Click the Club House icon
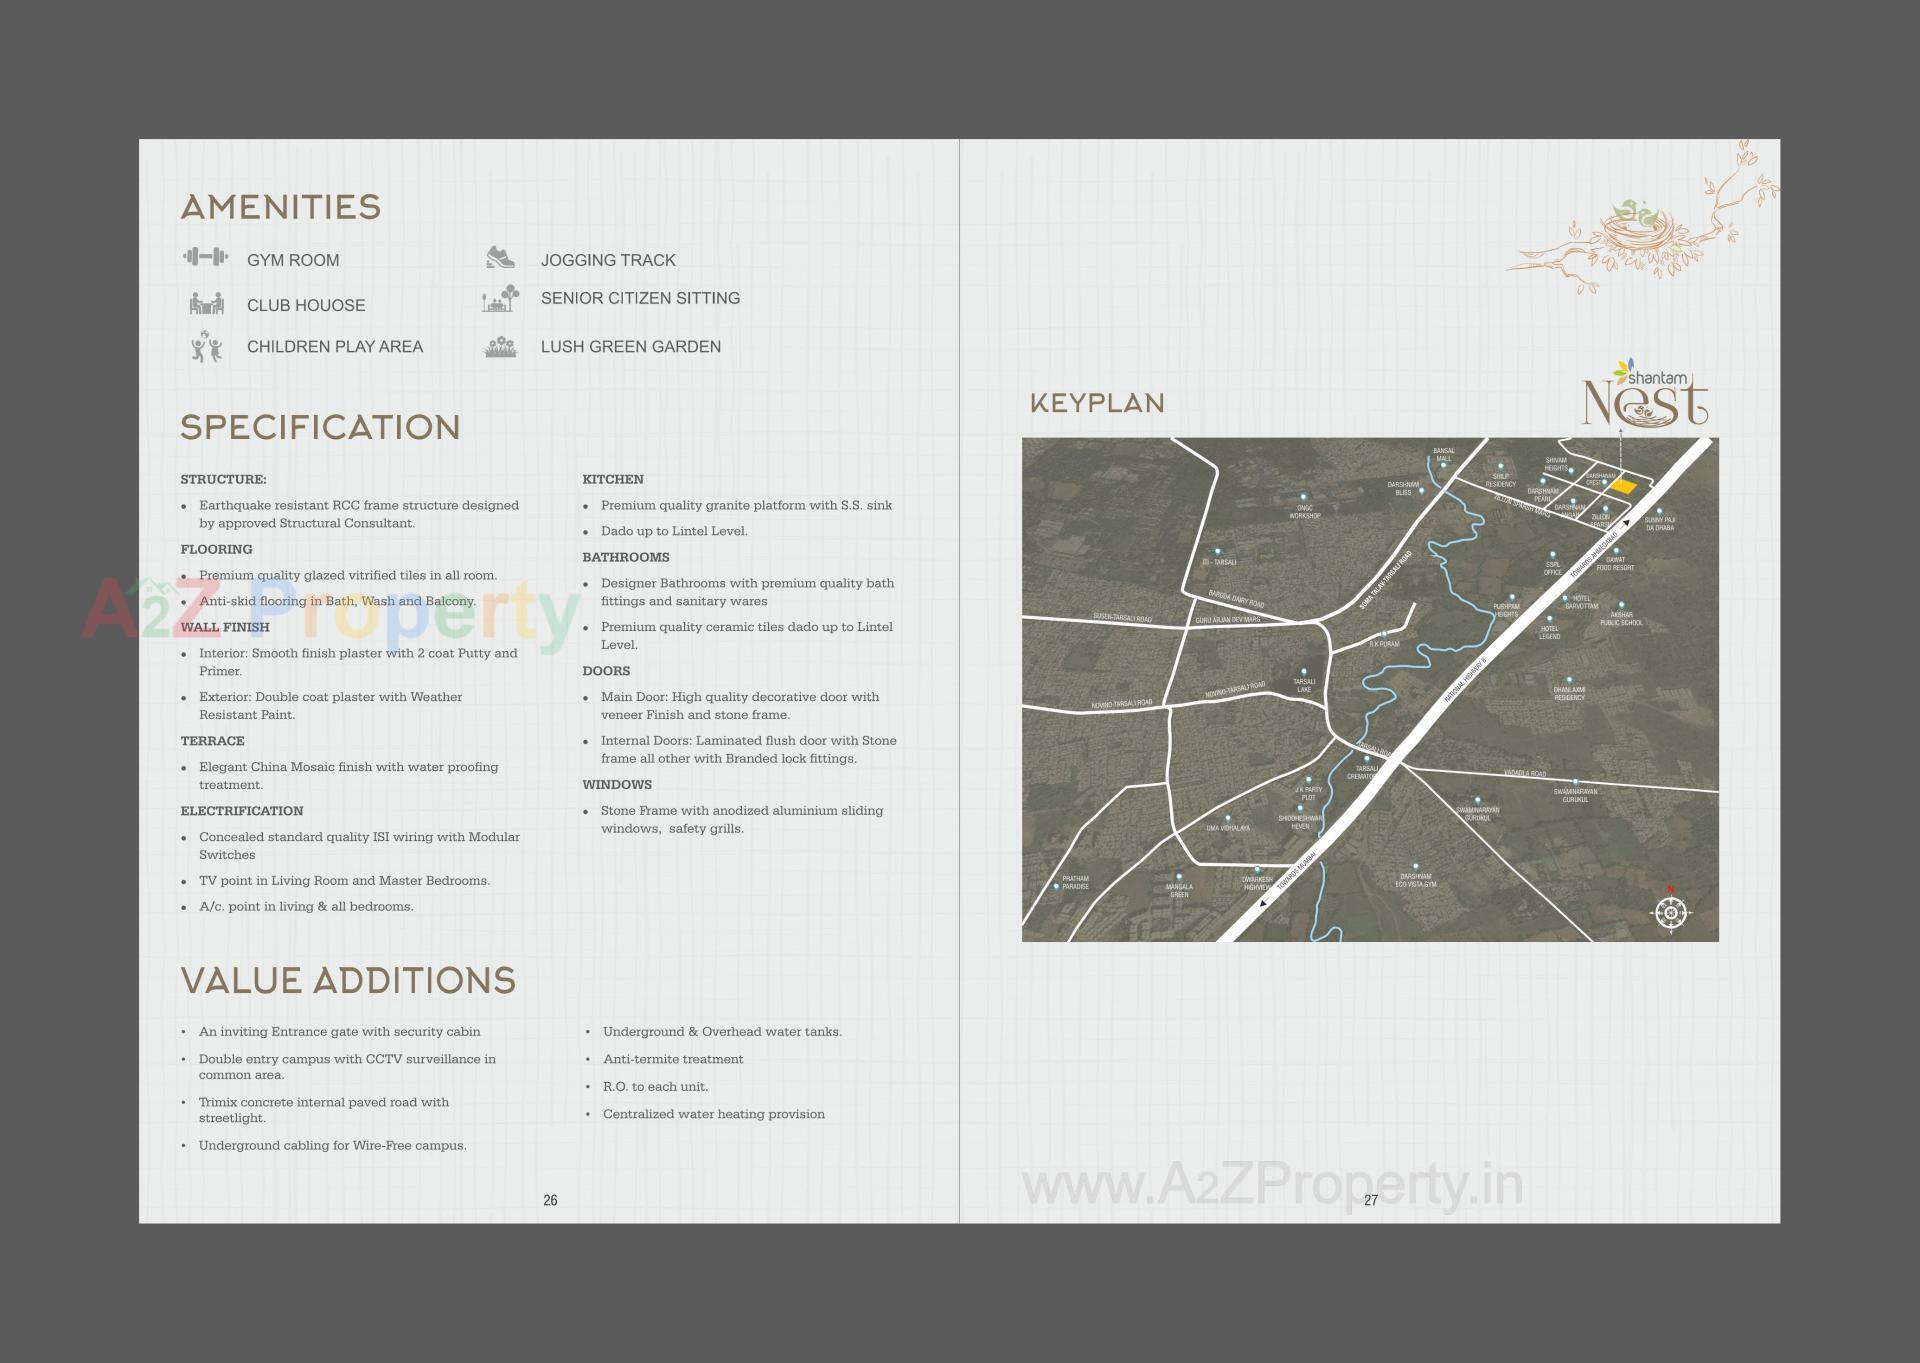 click(205, 303)
